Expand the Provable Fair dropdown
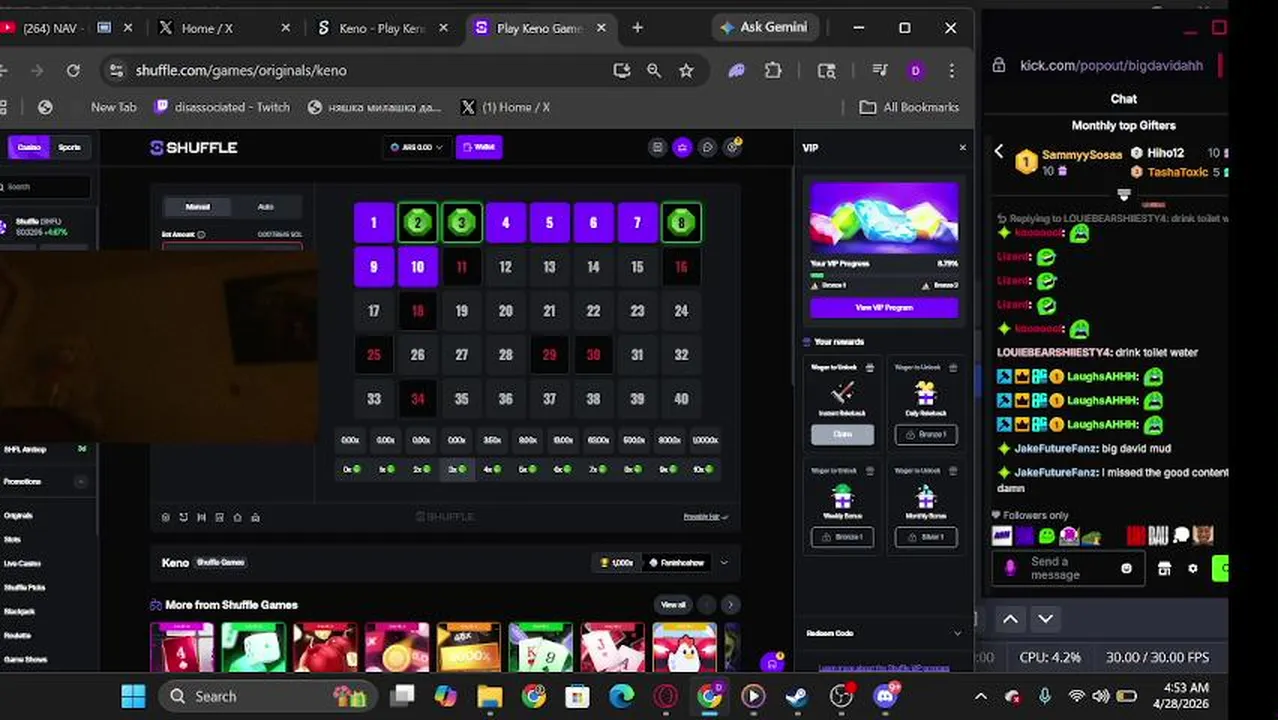Image resolution: width=1278 pixels, height=720 pixels. [705, 517]
